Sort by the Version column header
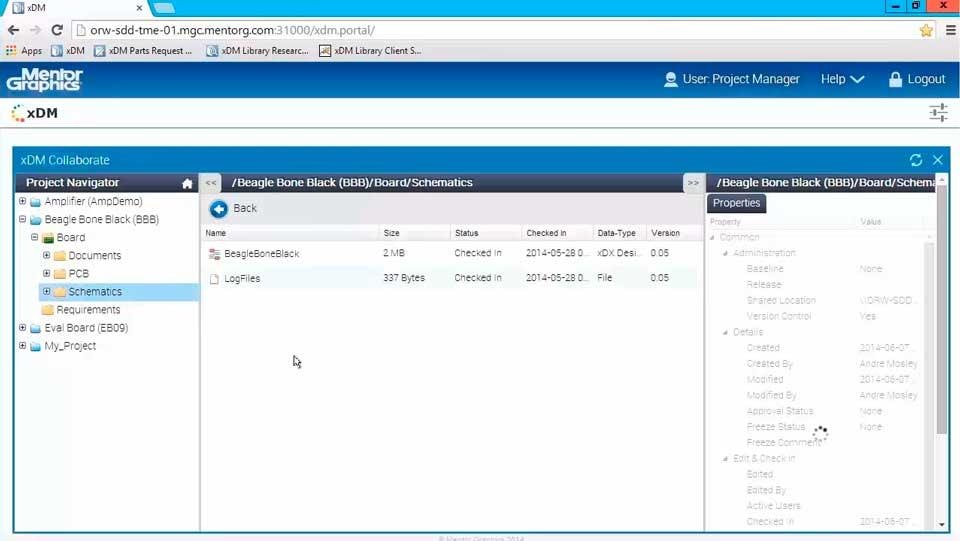The height and width of the screenshot is (541, 960). [x=672, y=233]
